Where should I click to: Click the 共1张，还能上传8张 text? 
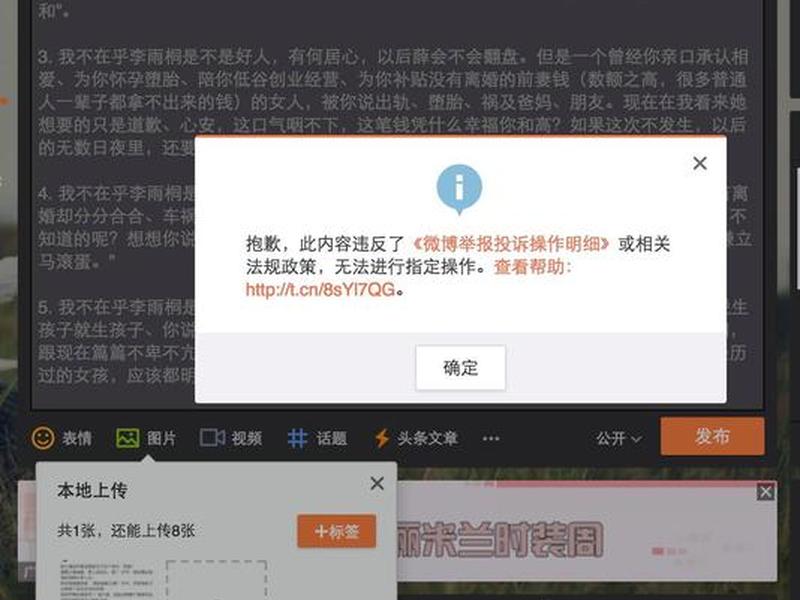pyautogui.click(x=126, y=531)
